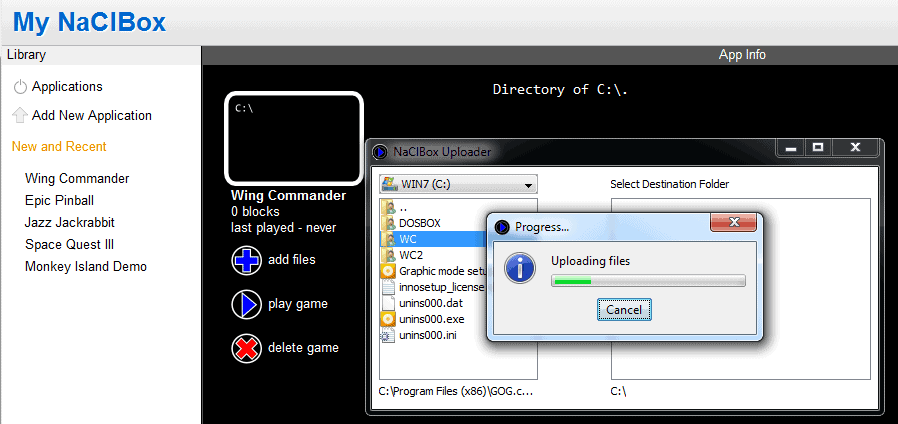The width and height of the screenshot is (898, 424).
Task: Click the destination path C:\ text
Action: 619,392
